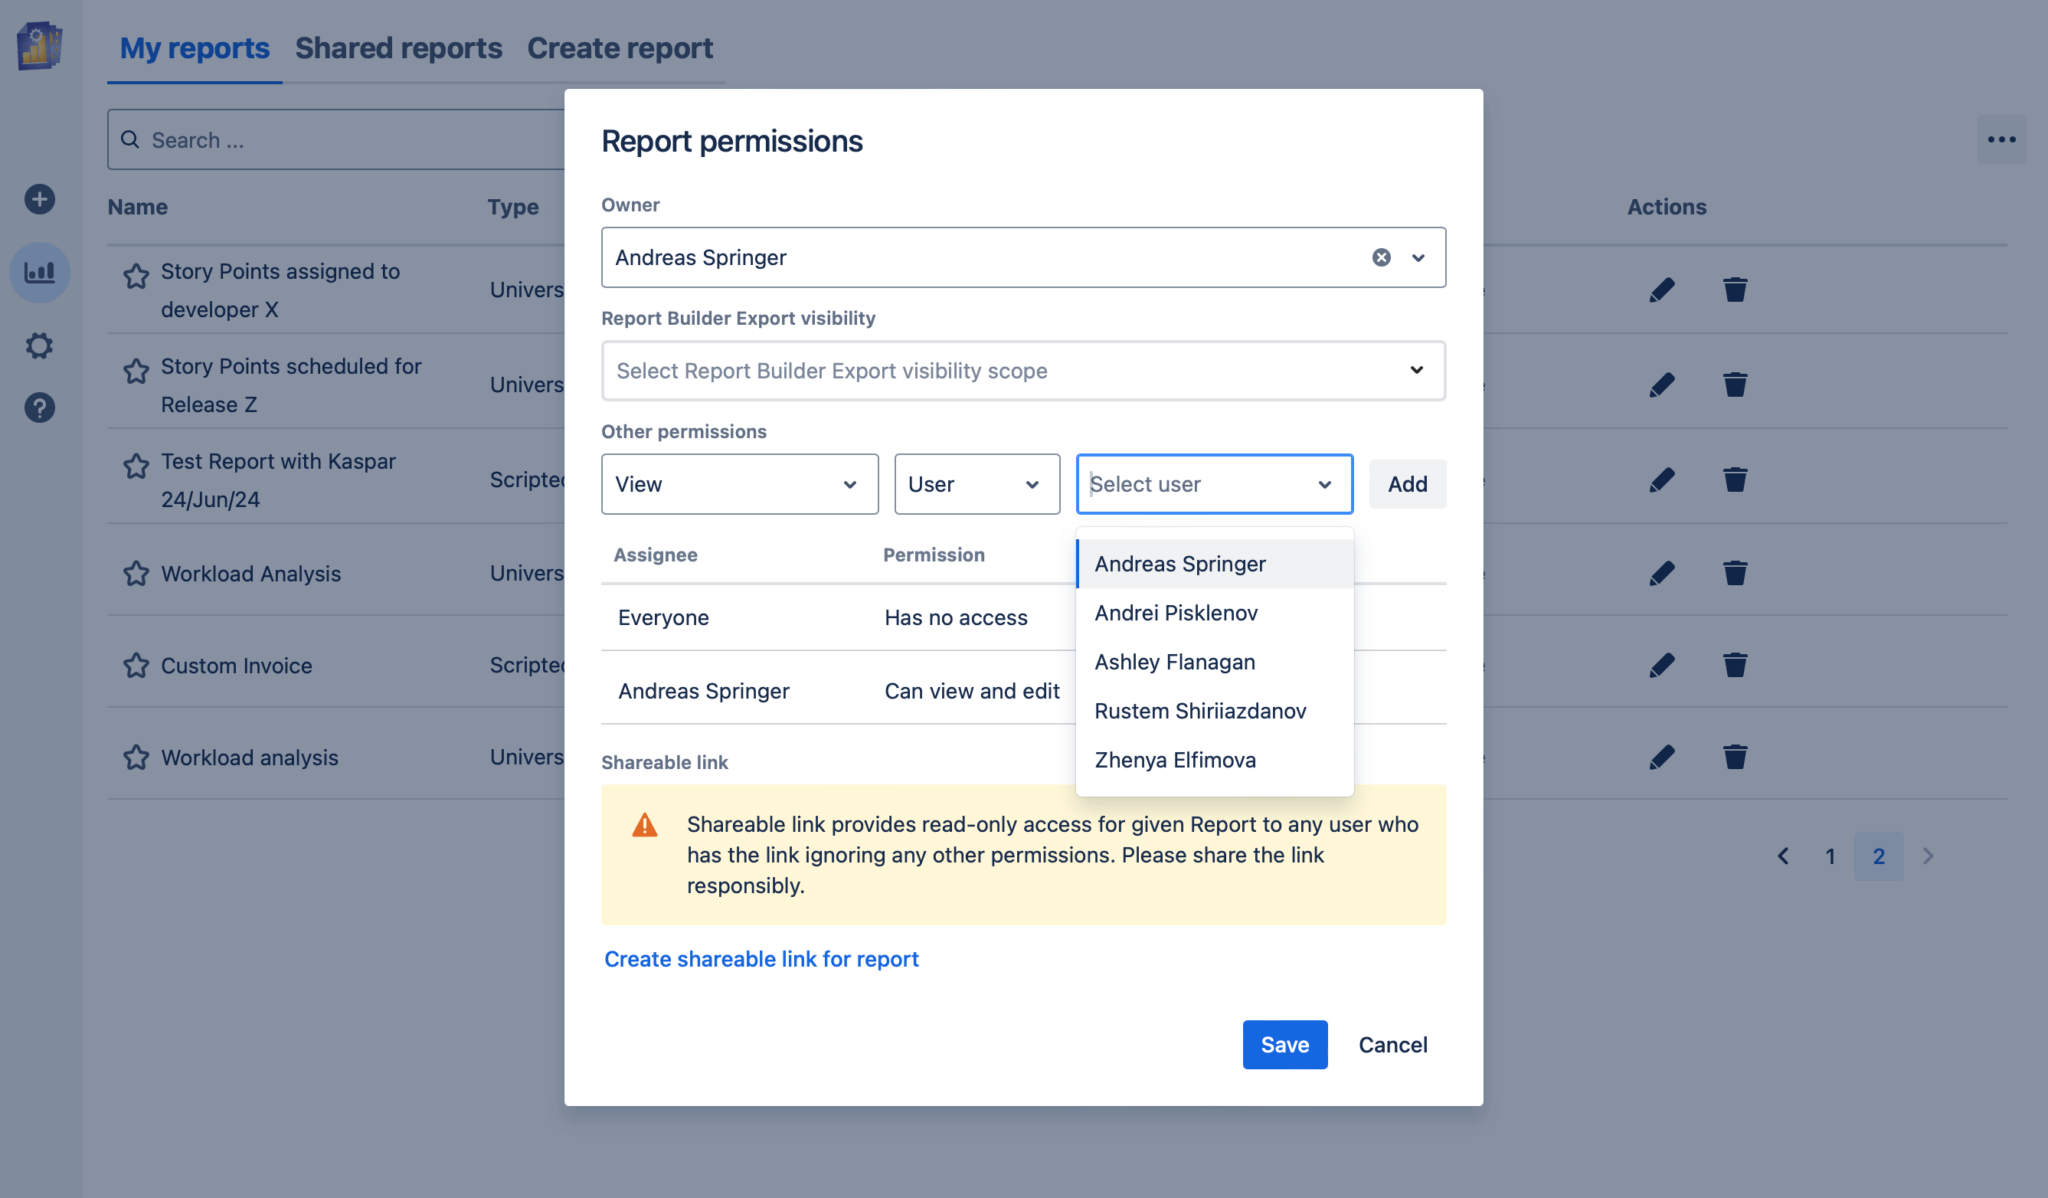Go to page 1 of reports
The image size is (2048, 1198).
(x=1829, y=856)
